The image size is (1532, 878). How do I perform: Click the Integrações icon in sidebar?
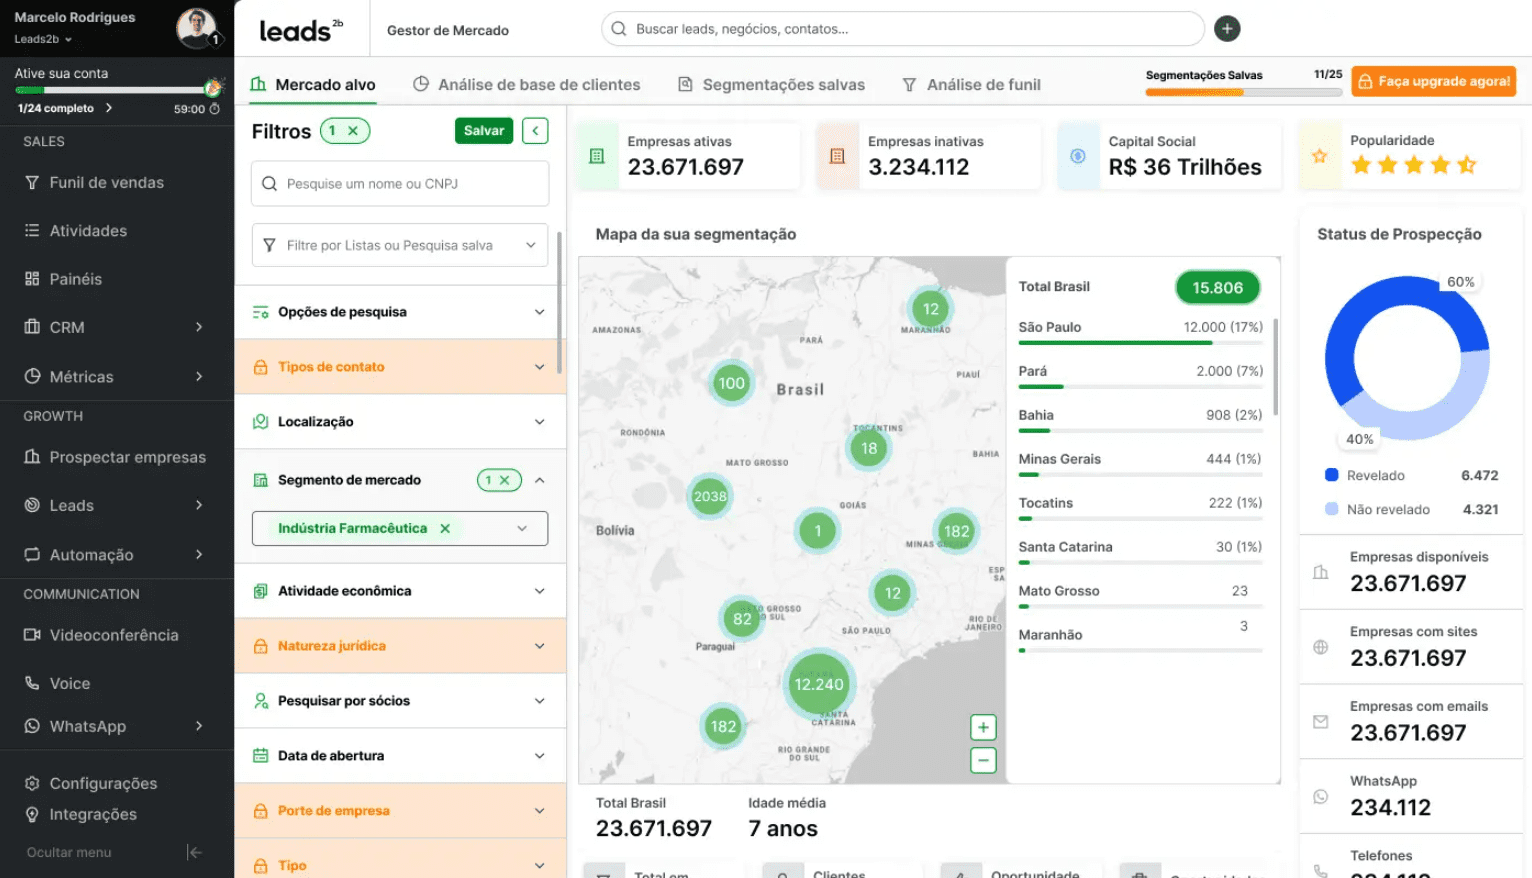tap(32, 814)
